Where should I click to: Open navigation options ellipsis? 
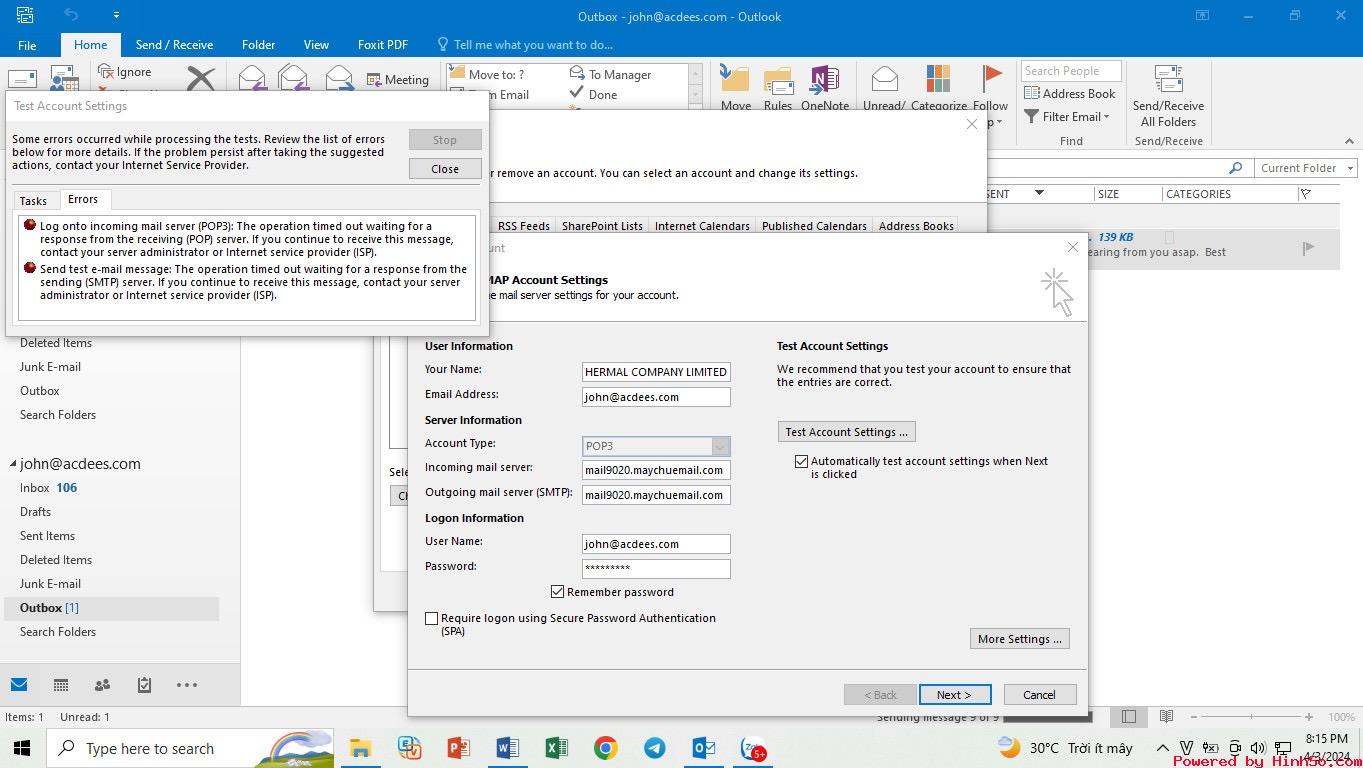coord(187,685)
